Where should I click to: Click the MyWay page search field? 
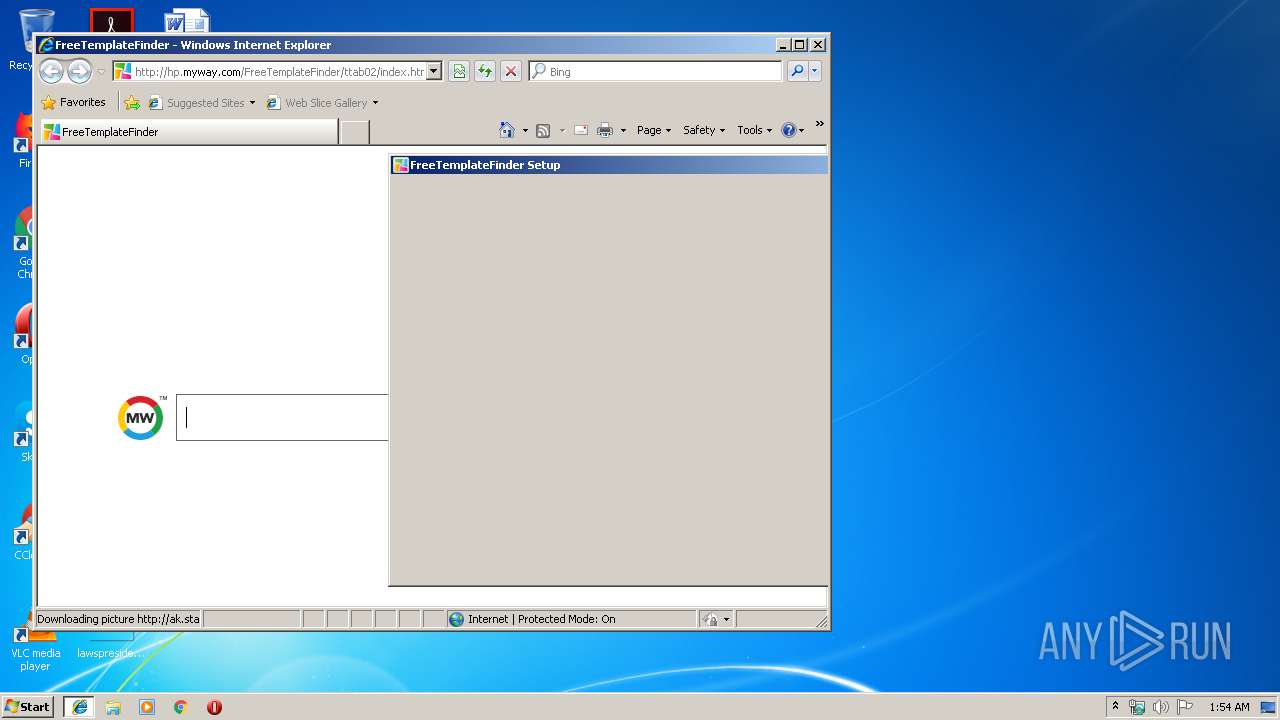click(282, 417)
